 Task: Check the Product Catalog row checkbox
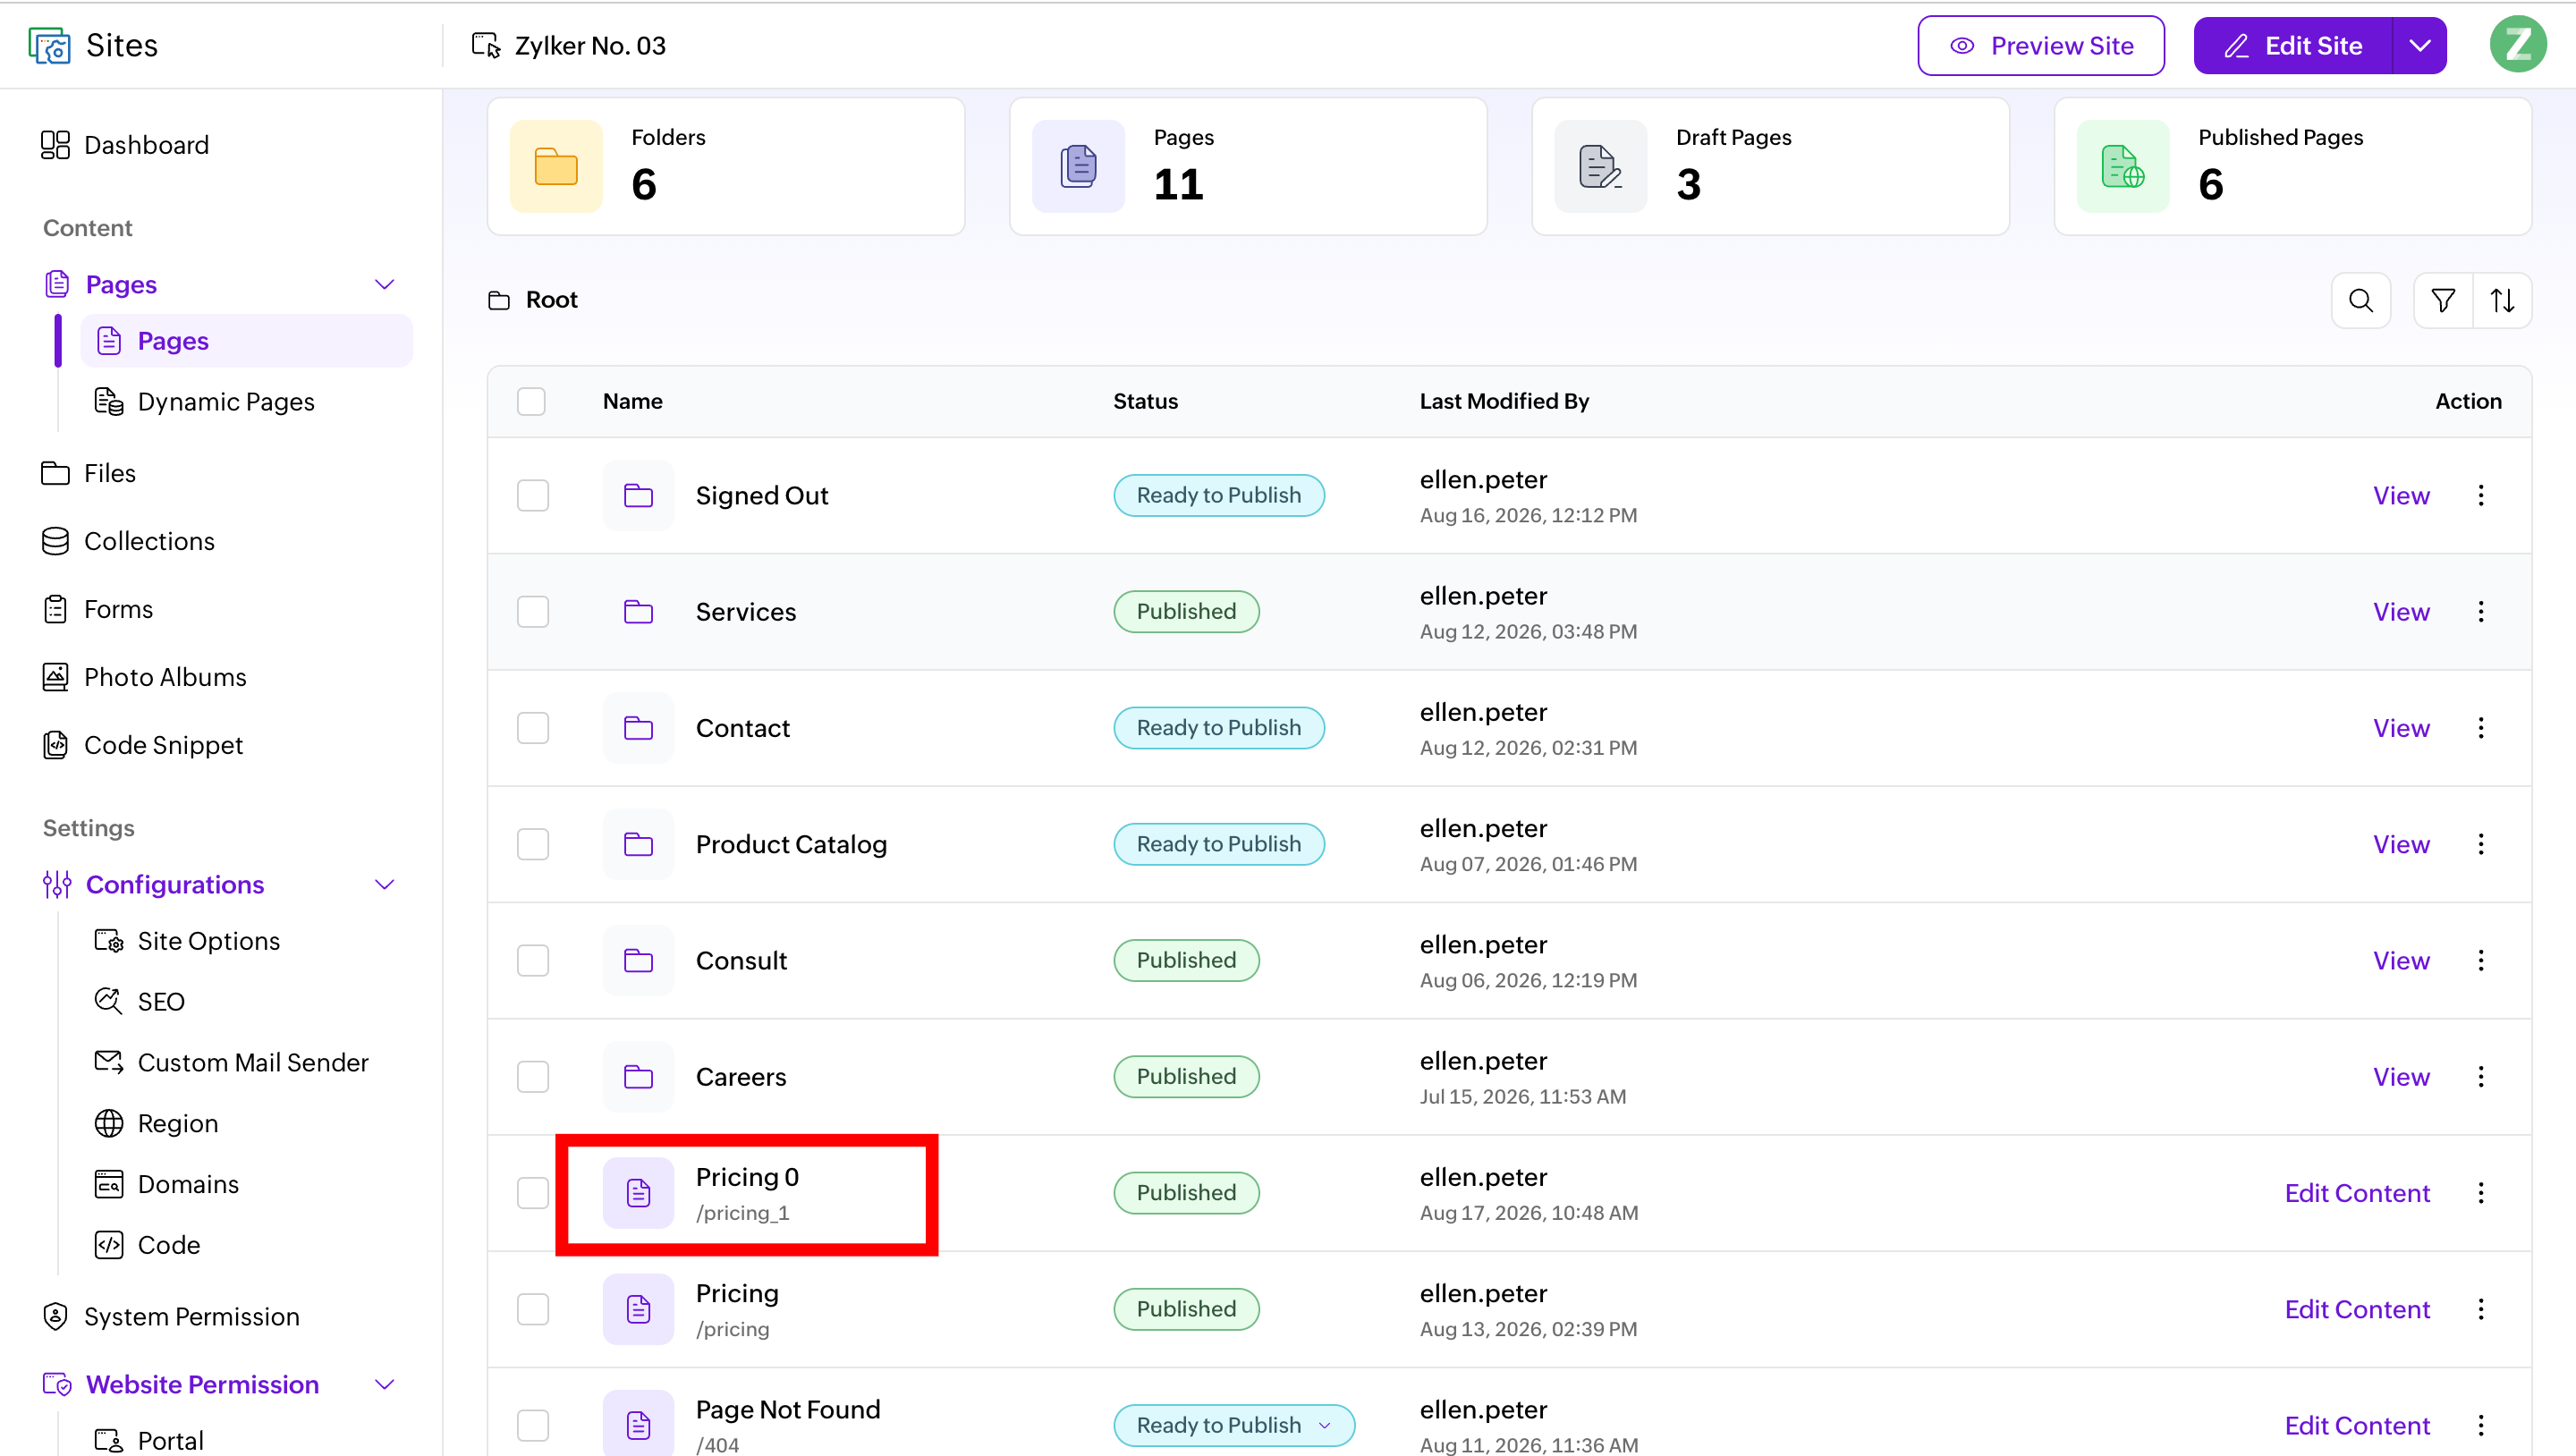point(533,843)
